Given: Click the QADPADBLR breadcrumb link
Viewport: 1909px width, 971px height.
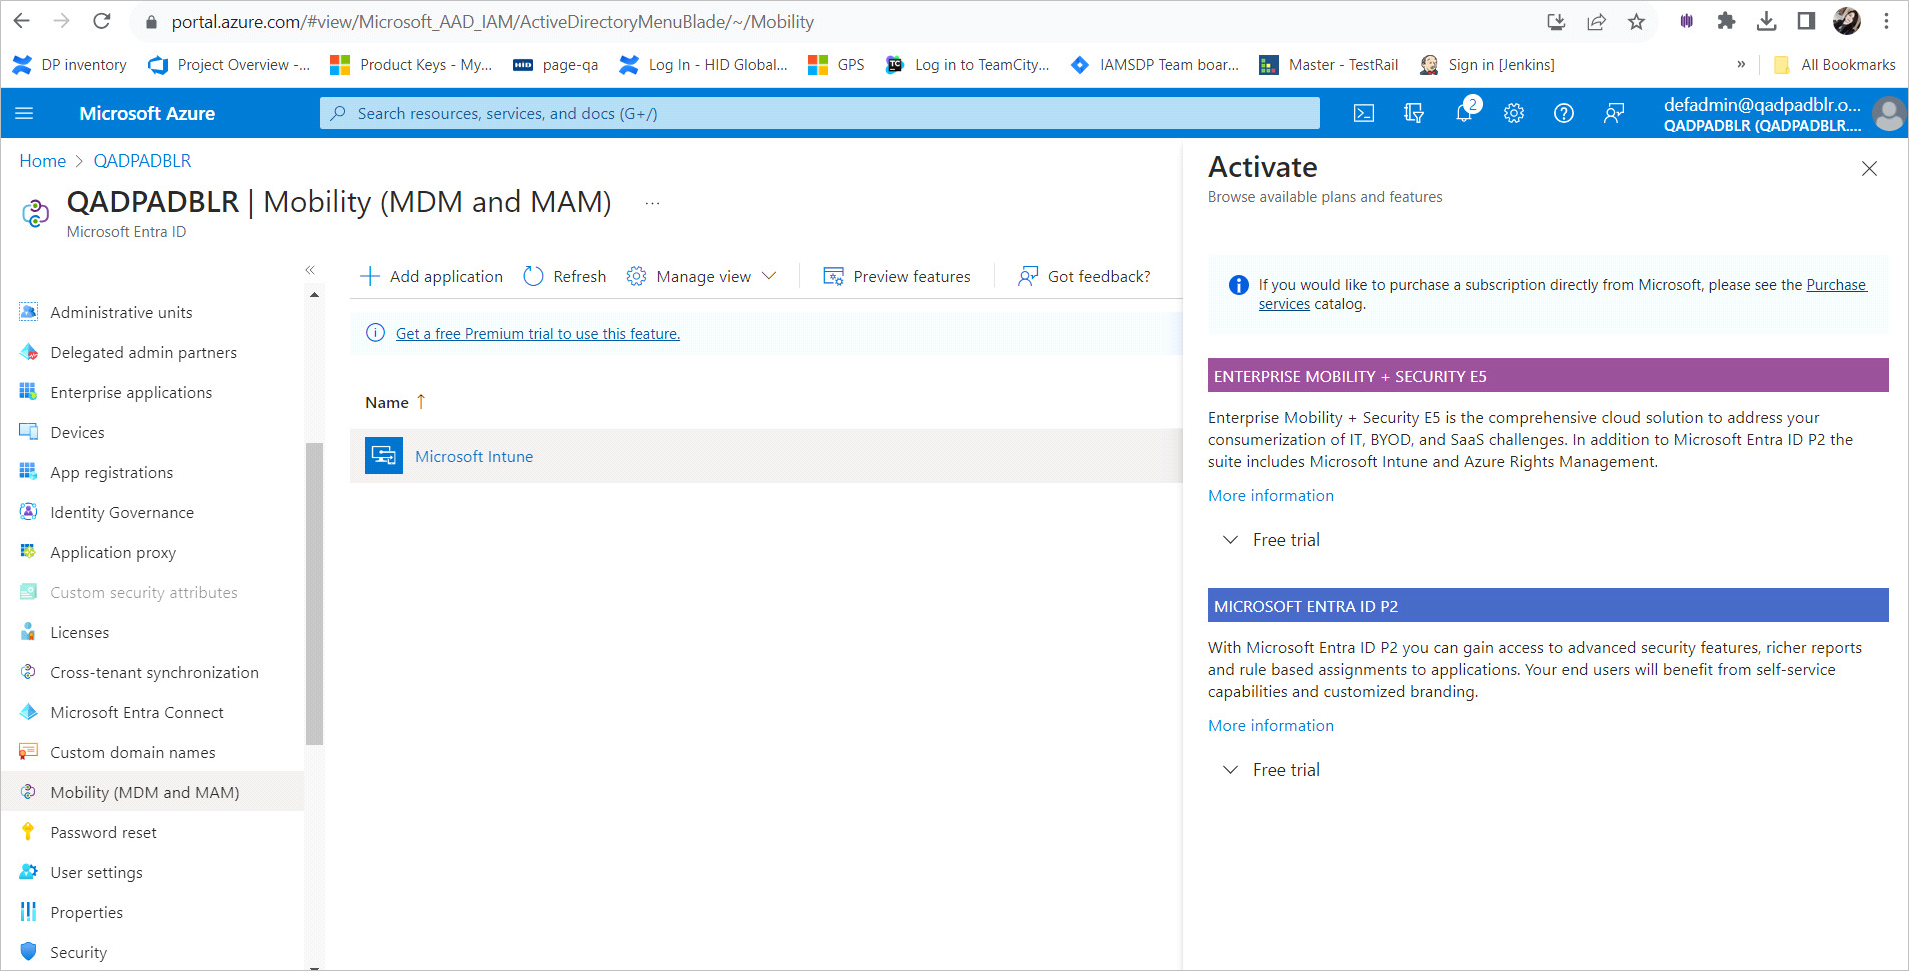Looking at the screenshot, I should (142, 161).
